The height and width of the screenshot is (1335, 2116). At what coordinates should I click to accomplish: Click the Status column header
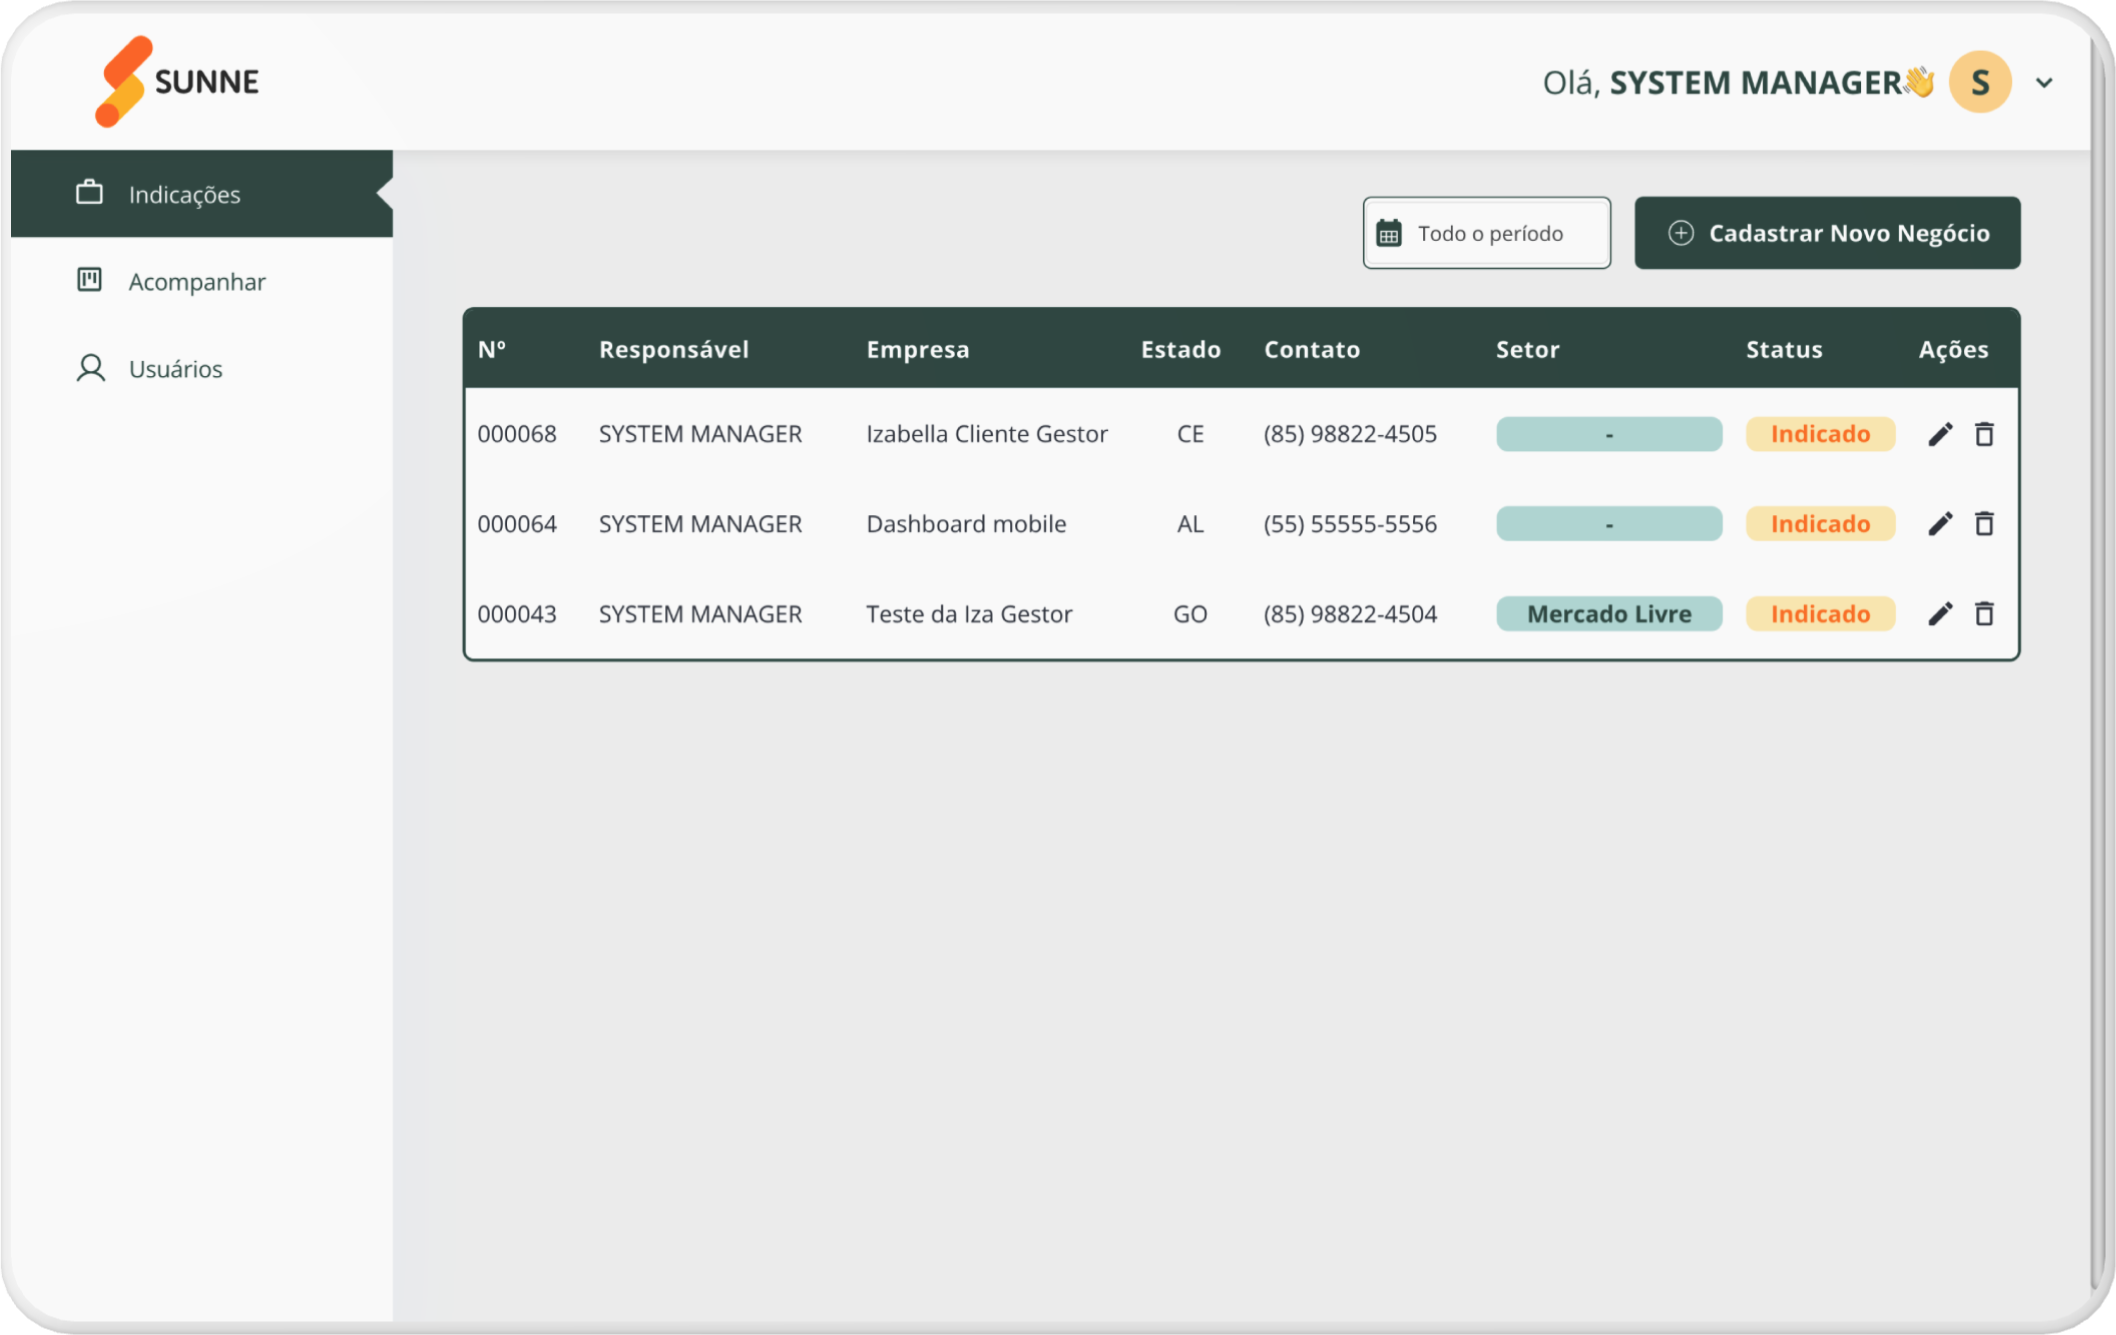pos(1785,349)
